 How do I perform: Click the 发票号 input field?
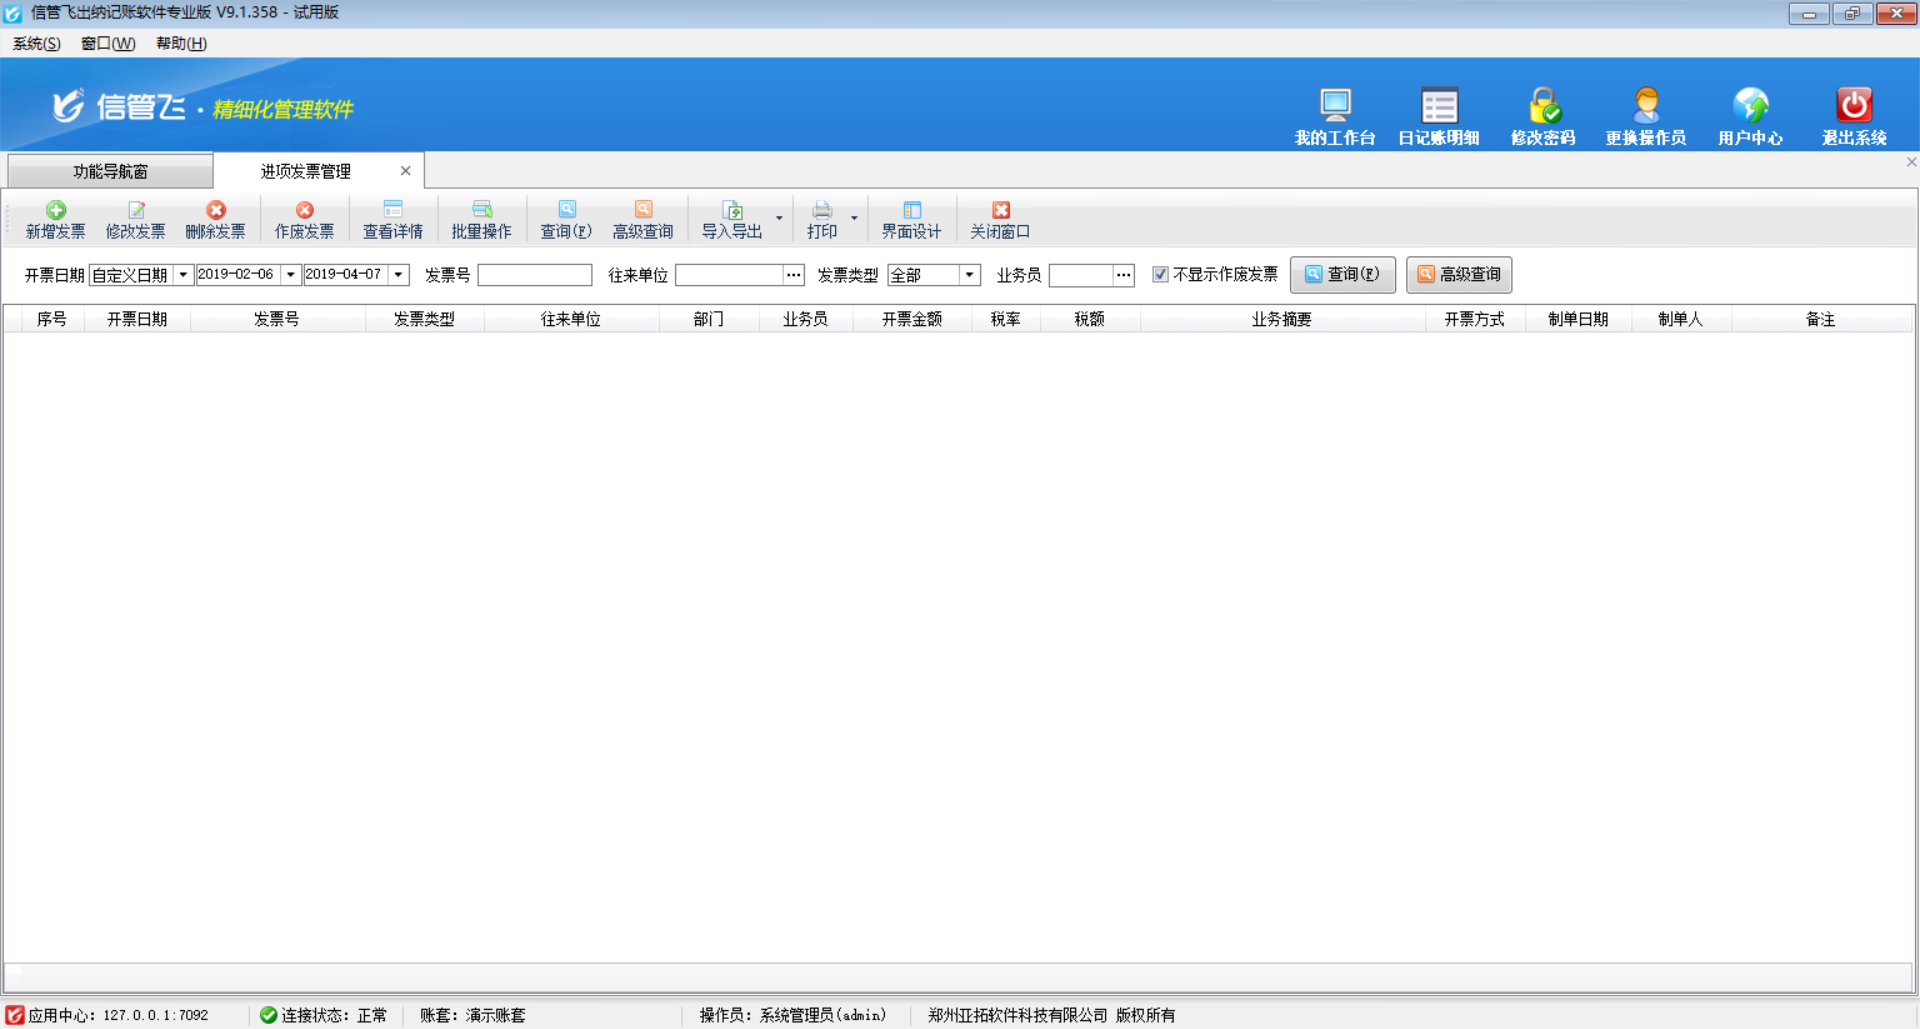535,275
